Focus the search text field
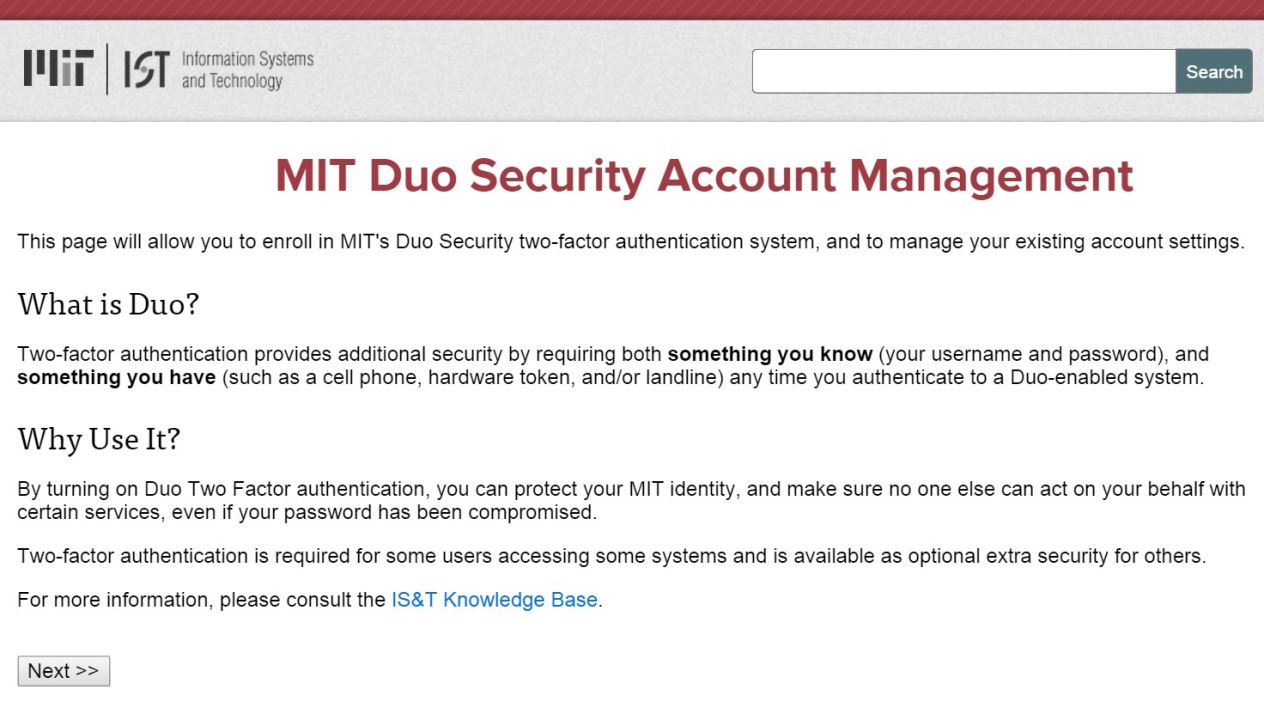 [963, 72]
